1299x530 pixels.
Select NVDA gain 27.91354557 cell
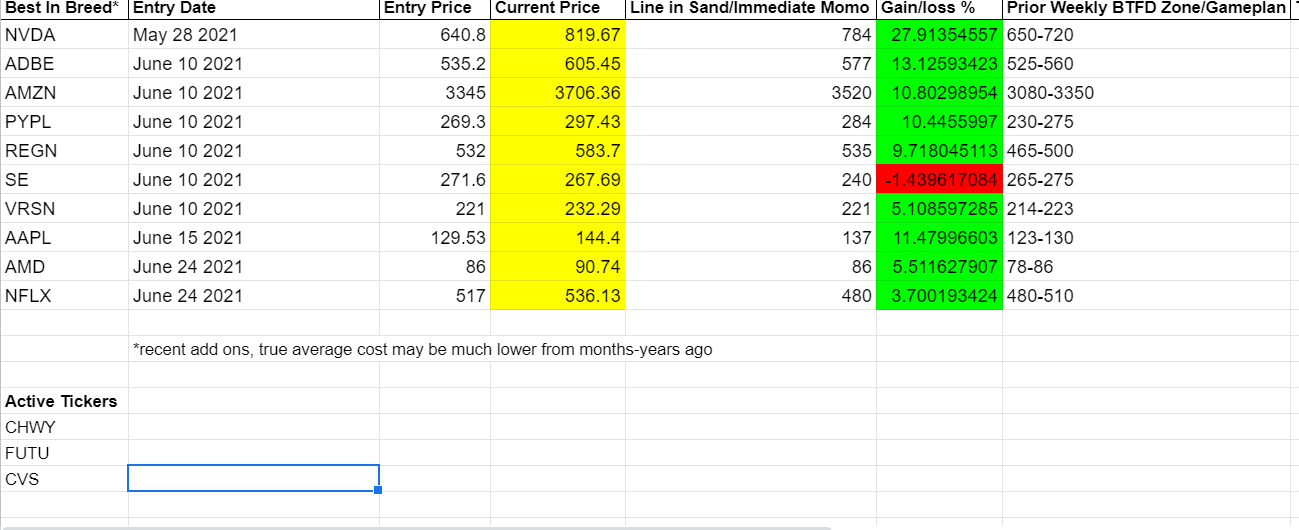point(939,36)
